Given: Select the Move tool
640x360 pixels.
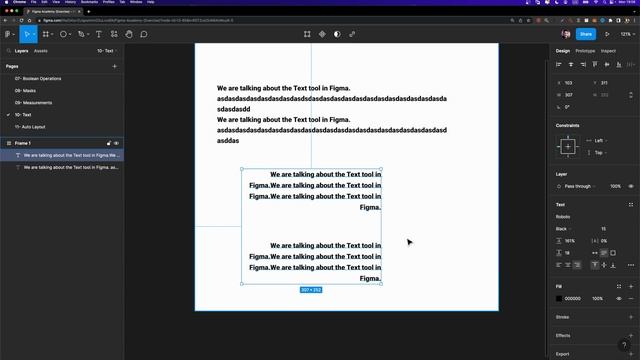Looking at the screenshot, I should coord(27,34).
